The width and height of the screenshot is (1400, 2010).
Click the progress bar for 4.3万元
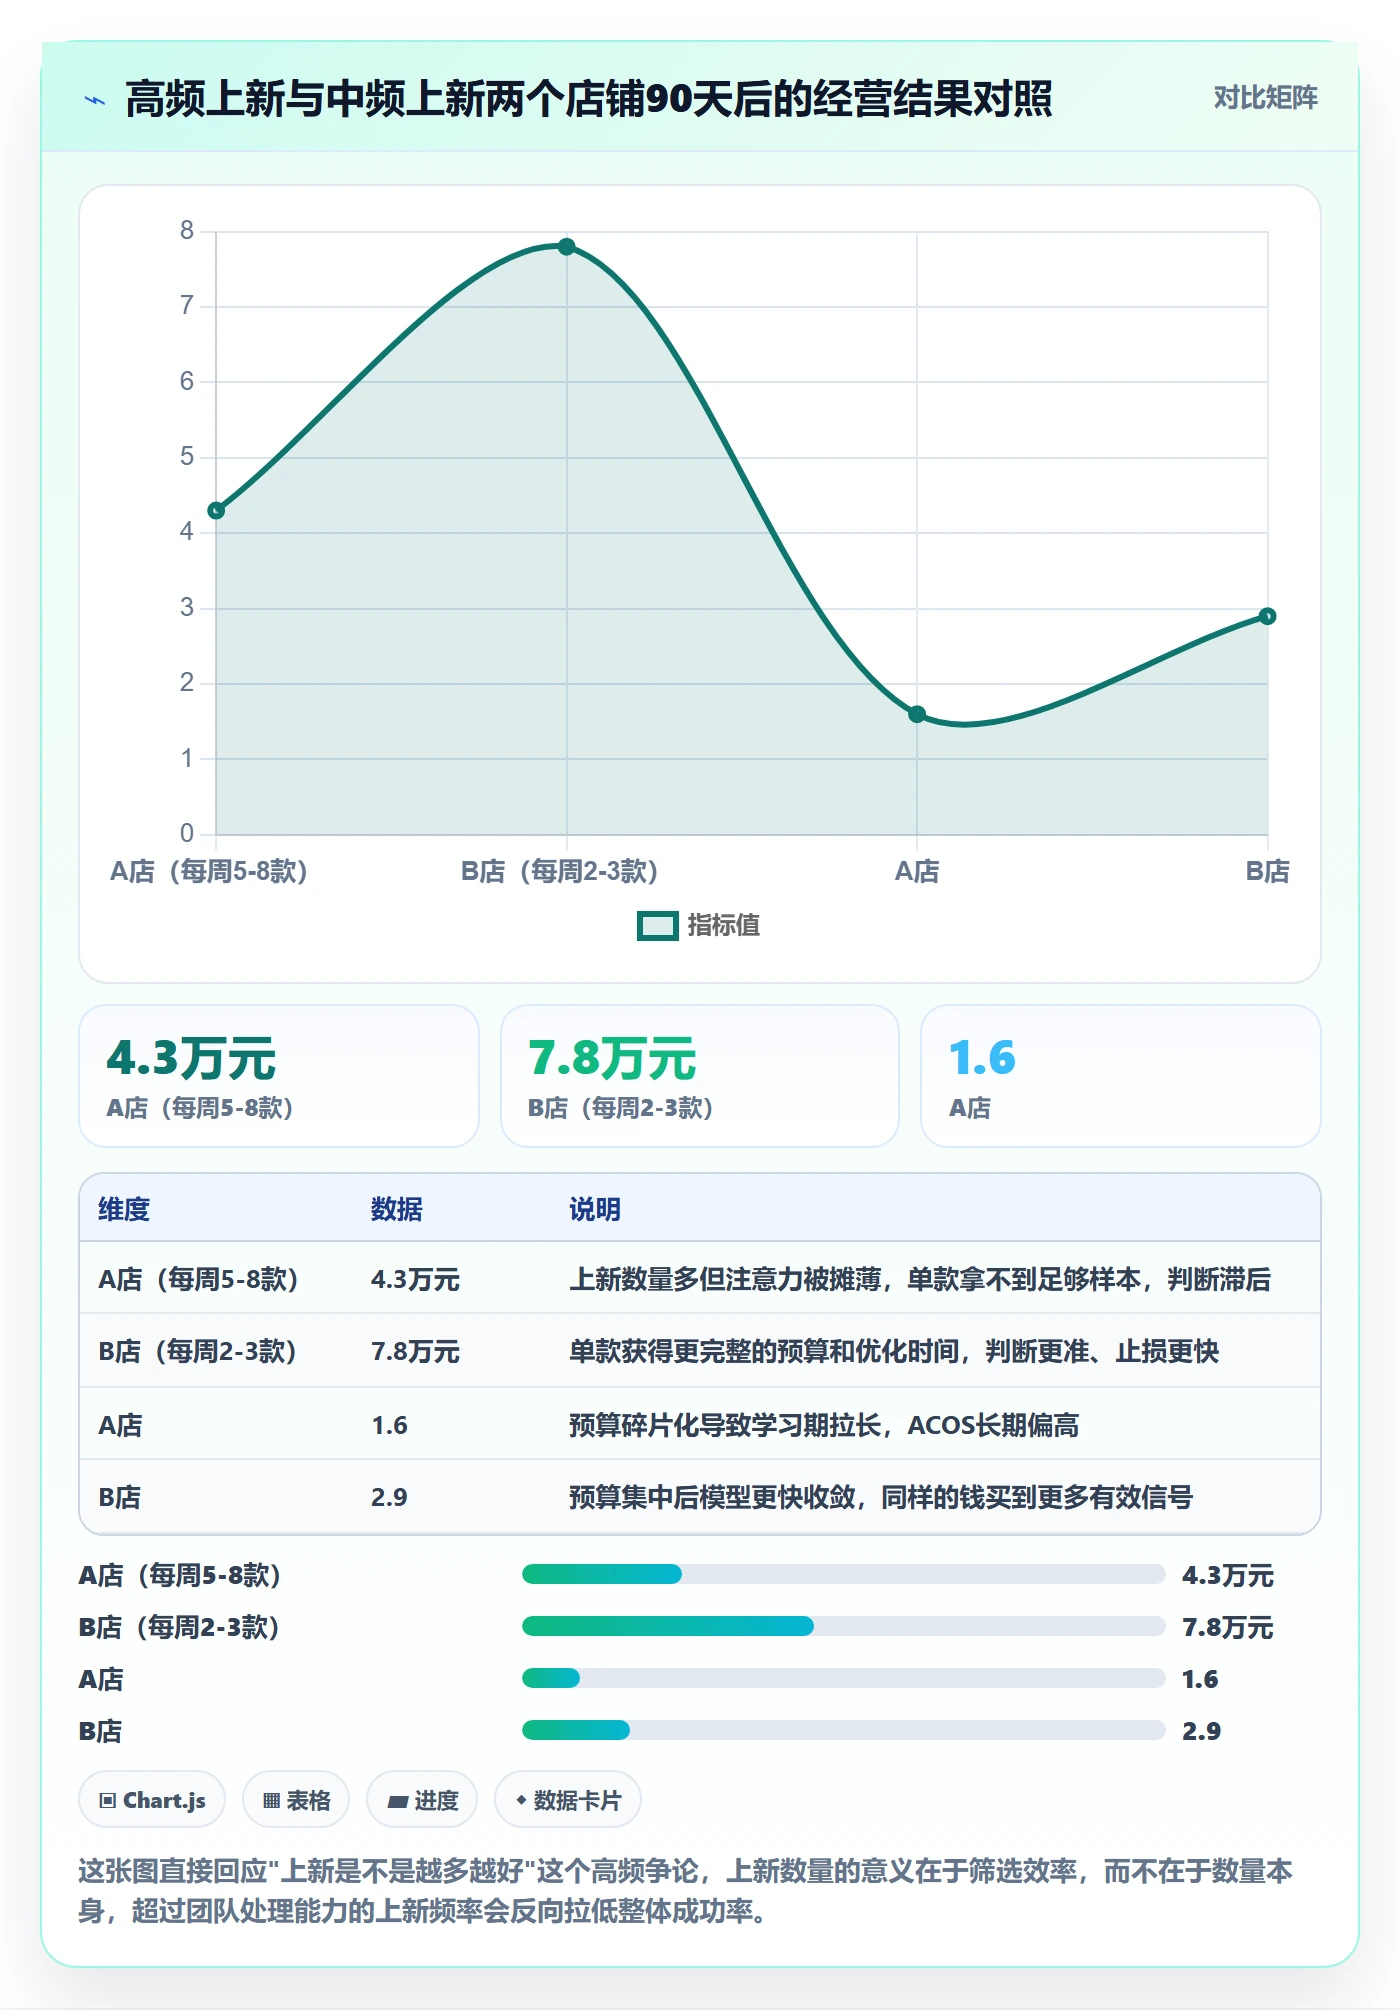click(843, 1574)
